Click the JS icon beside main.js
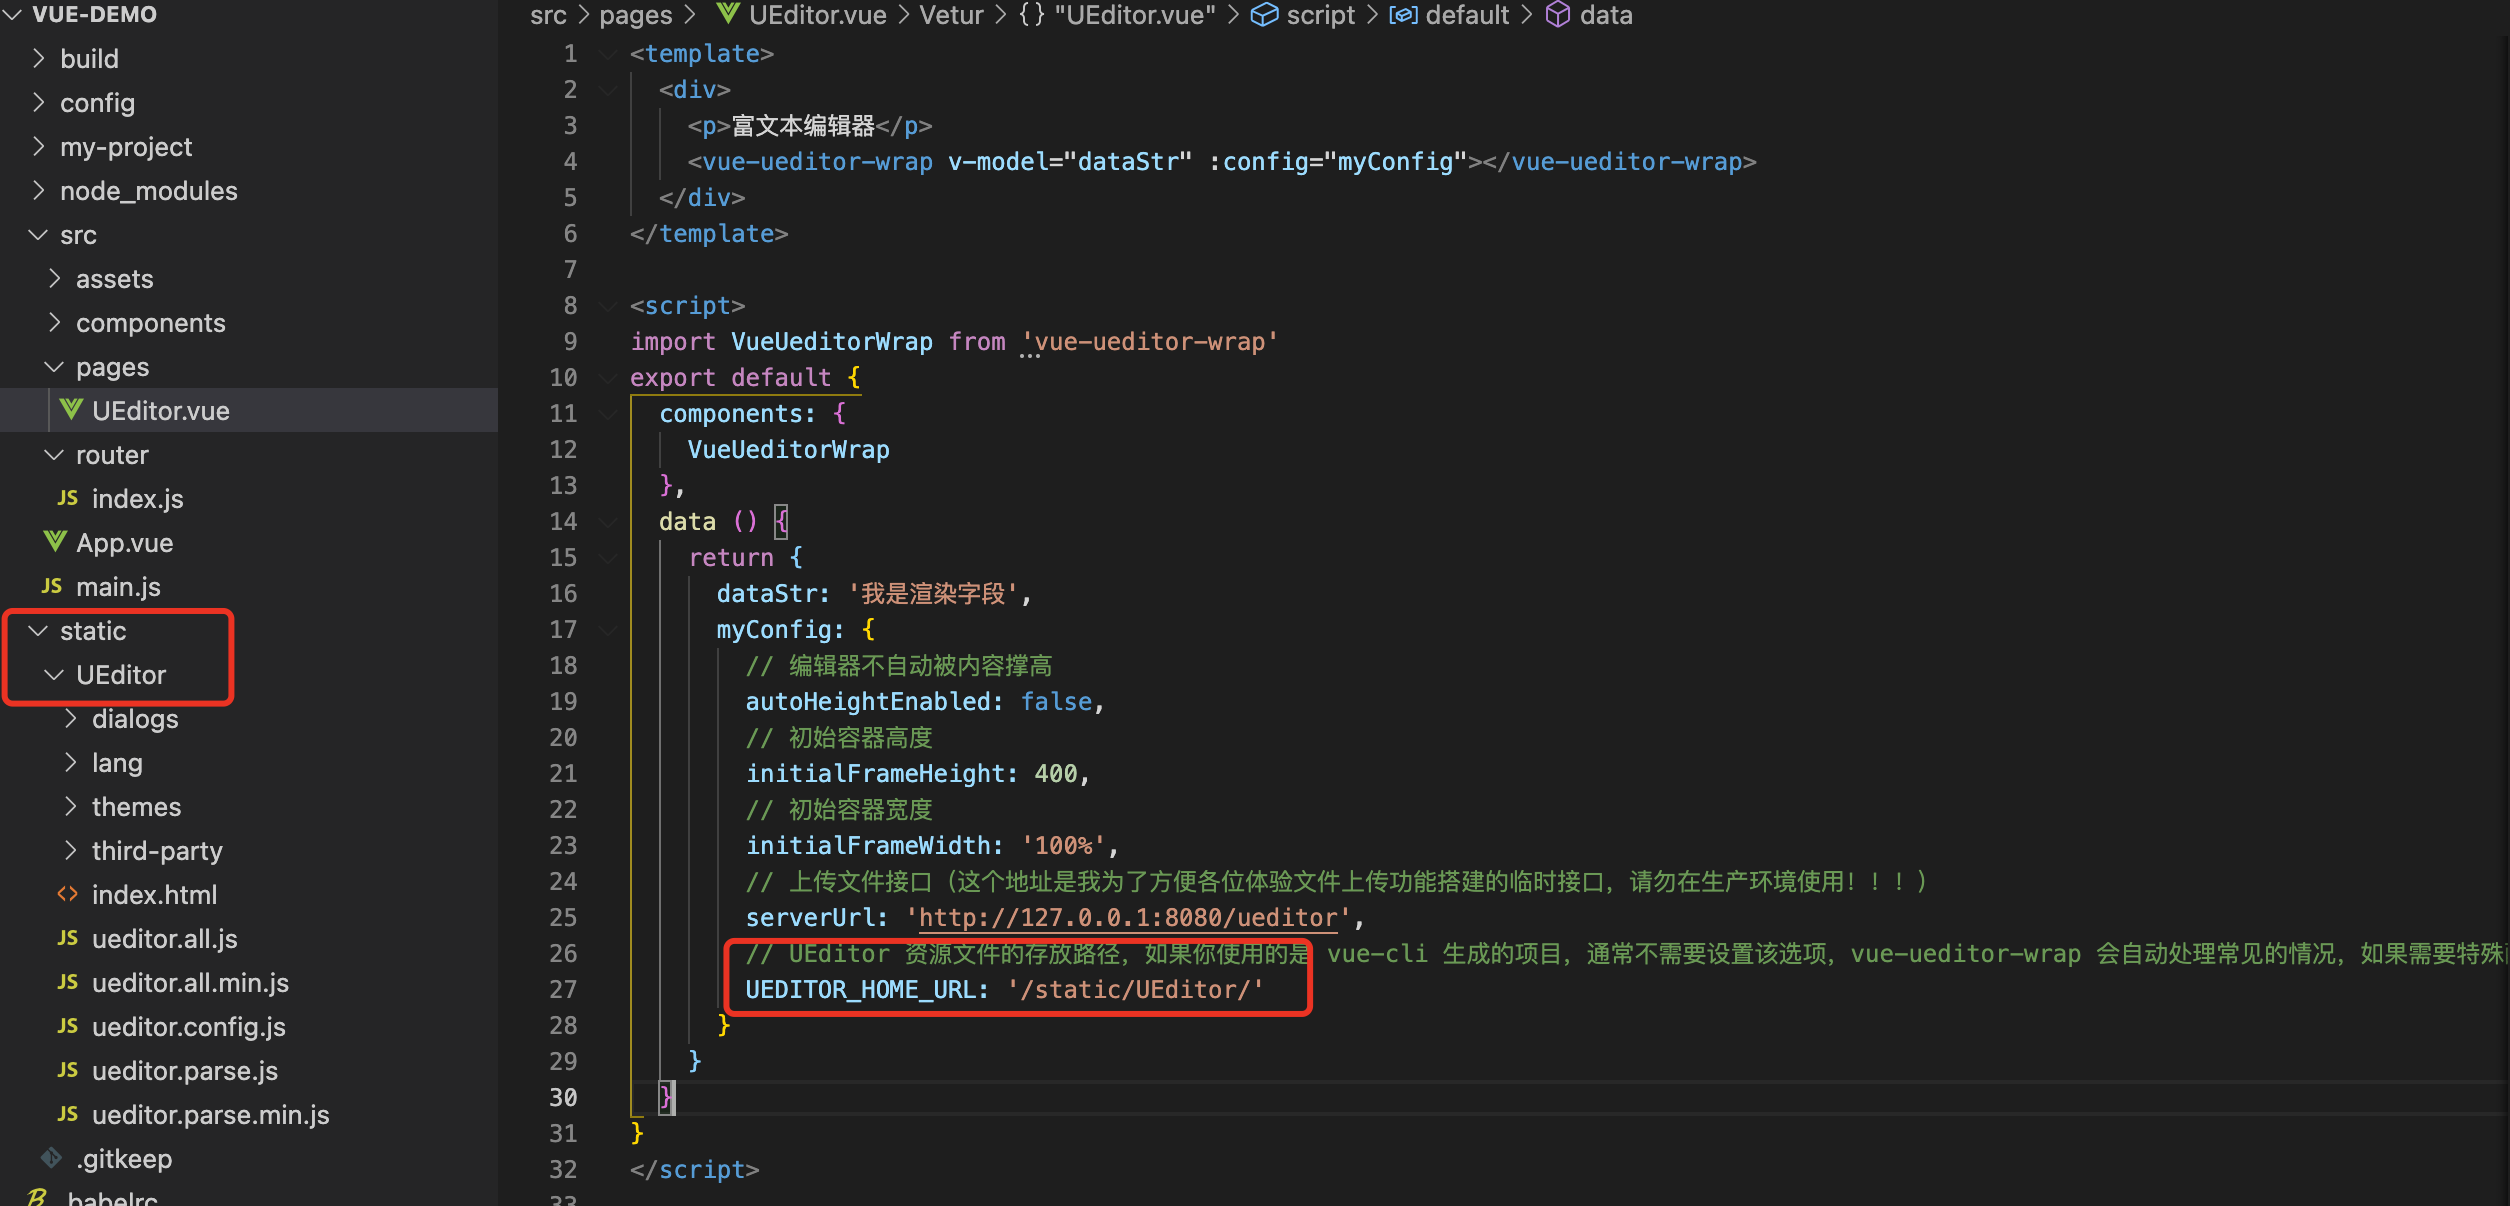 coord(52,586)
